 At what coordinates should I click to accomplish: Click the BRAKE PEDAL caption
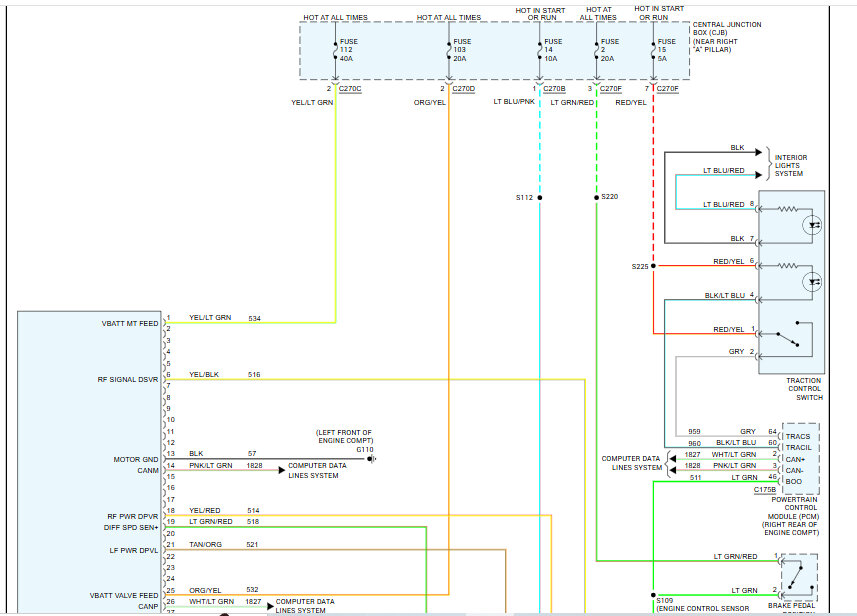point(791,605)
